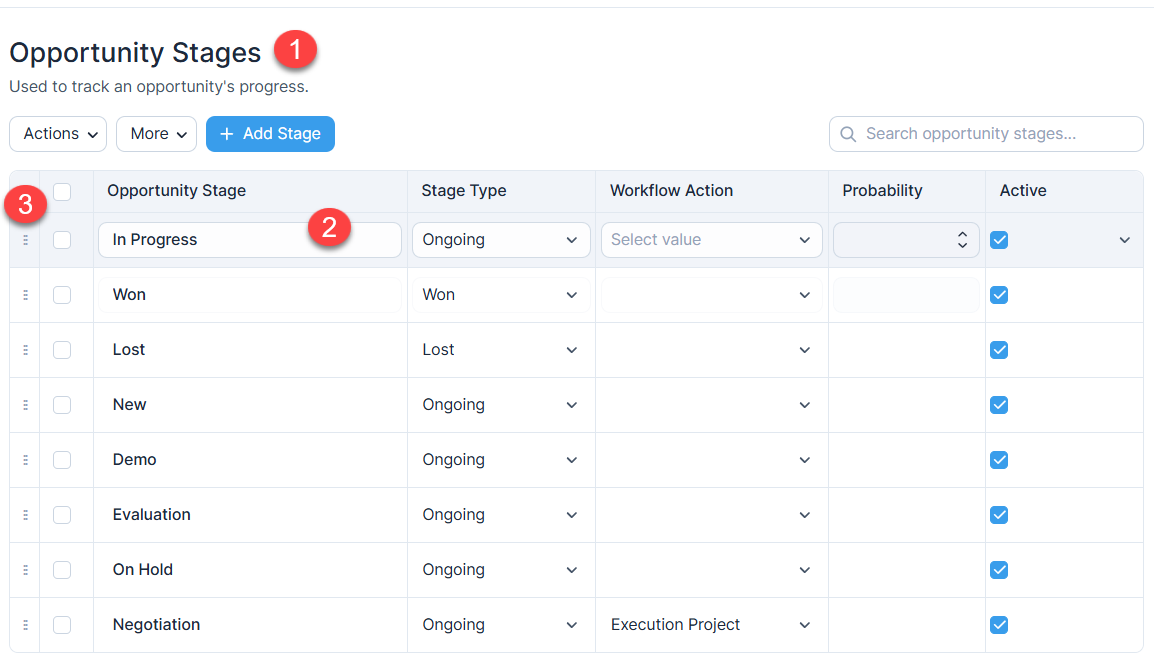Uncheck Active for the Lost stage
The width and height of the screenshot is (1154, 659).
click(999, 350)
